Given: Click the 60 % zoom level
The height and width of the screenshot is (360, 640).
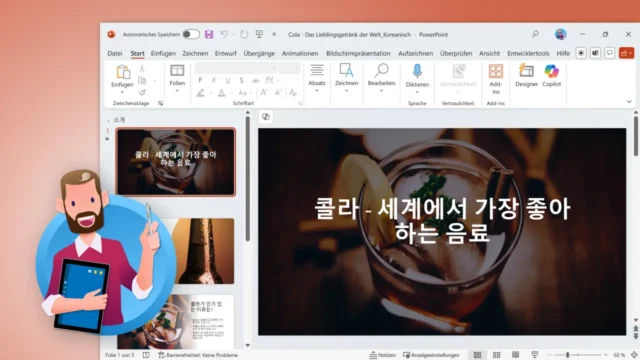Looking at the screenshot, I should 619,355.
